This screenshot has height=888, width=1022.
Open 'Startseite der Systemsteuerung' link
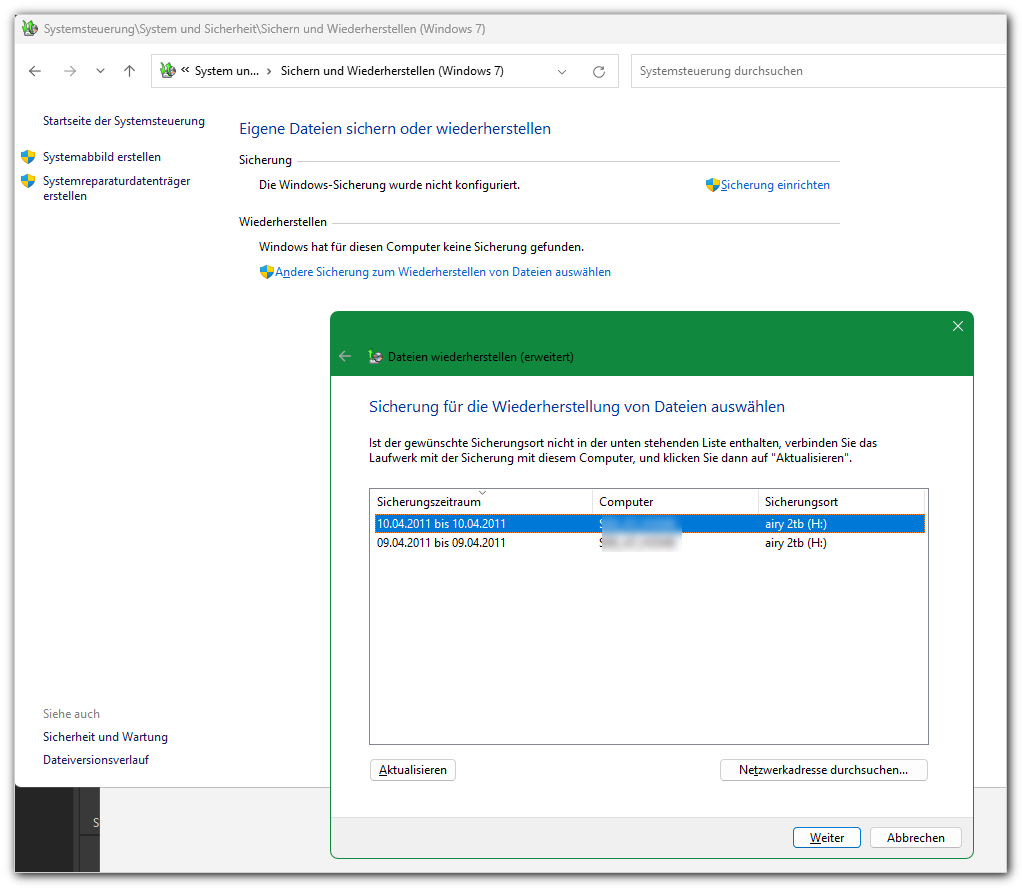coord(124,121)
